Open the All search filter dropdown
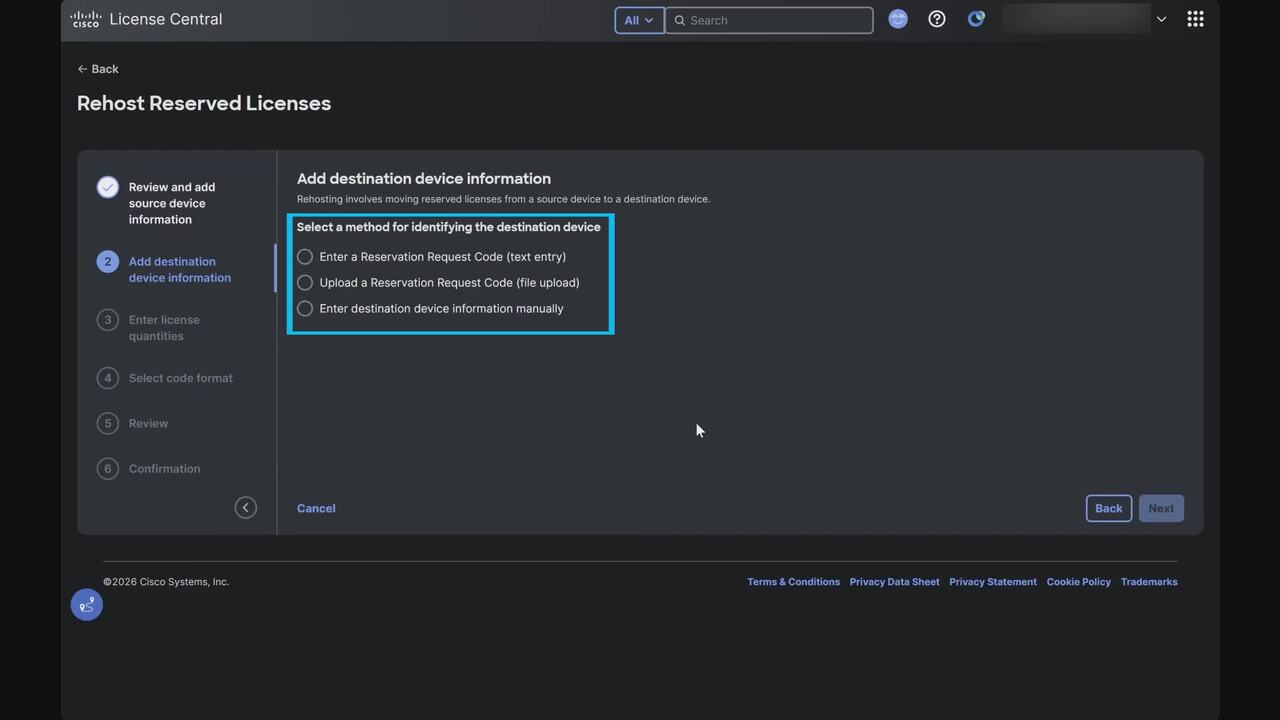 (639, 20)
